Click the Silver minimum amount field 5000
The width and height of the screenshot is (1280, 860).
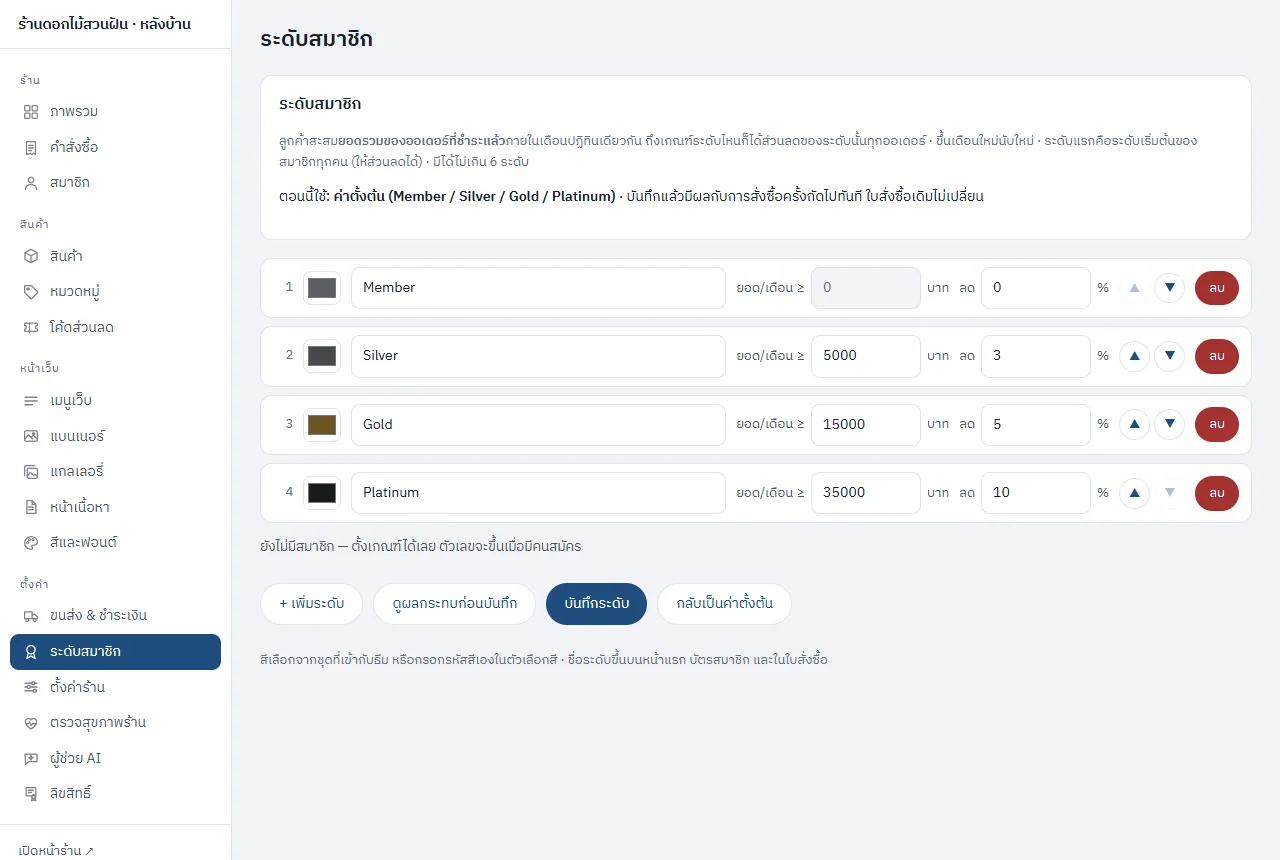866,356
